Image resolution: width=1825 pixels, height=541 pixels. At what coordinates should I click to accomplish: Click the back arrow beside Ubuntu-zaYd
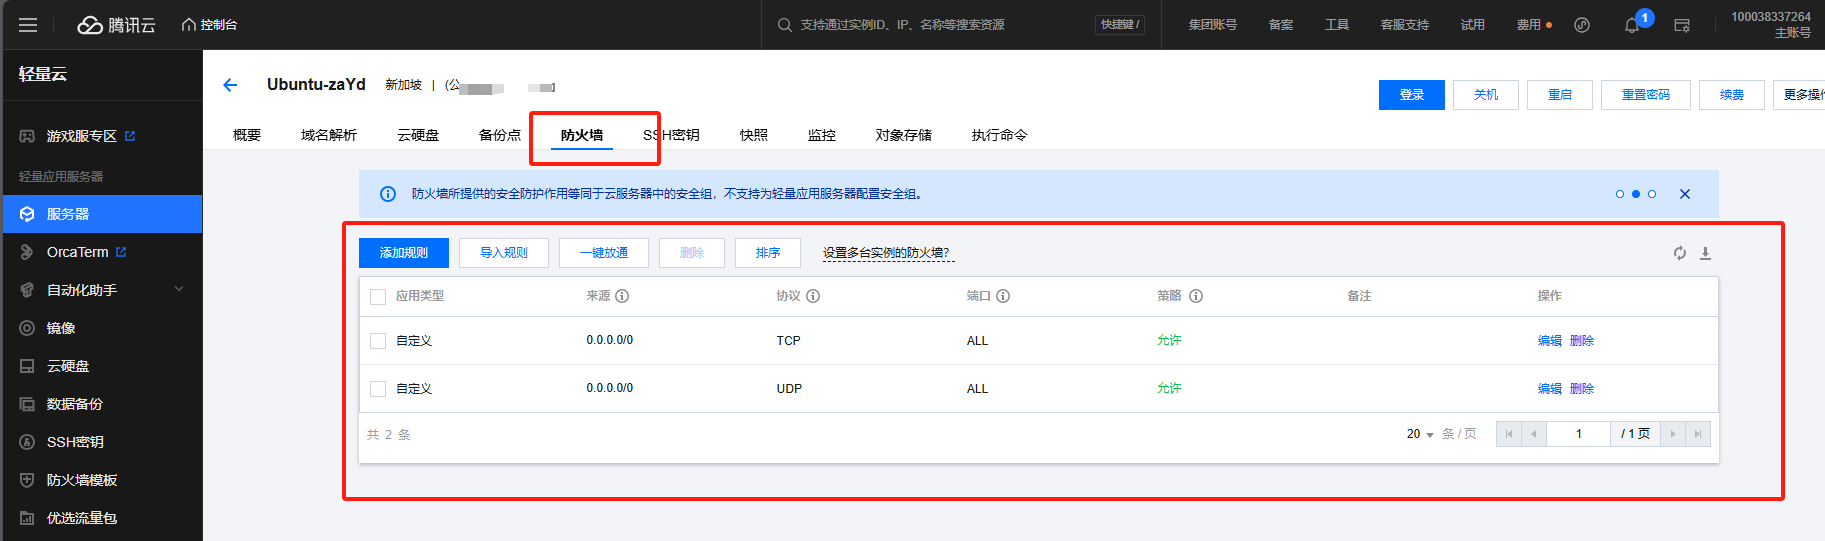(x=230, y=85)
